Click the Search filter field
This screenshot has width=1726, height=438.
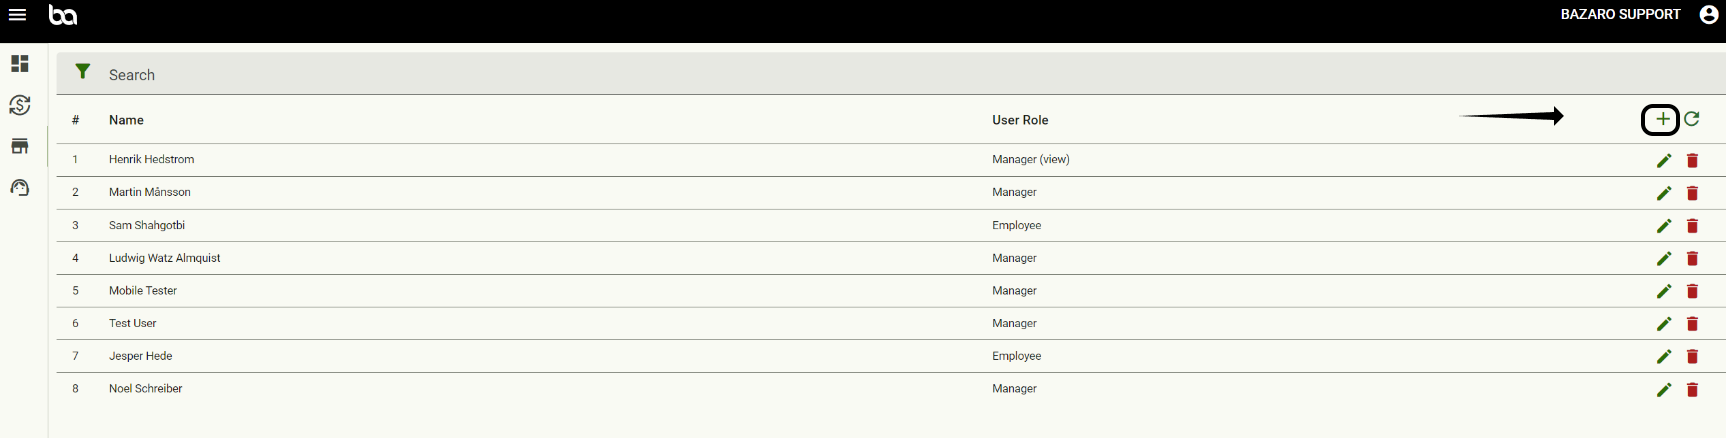coord(400,75)
